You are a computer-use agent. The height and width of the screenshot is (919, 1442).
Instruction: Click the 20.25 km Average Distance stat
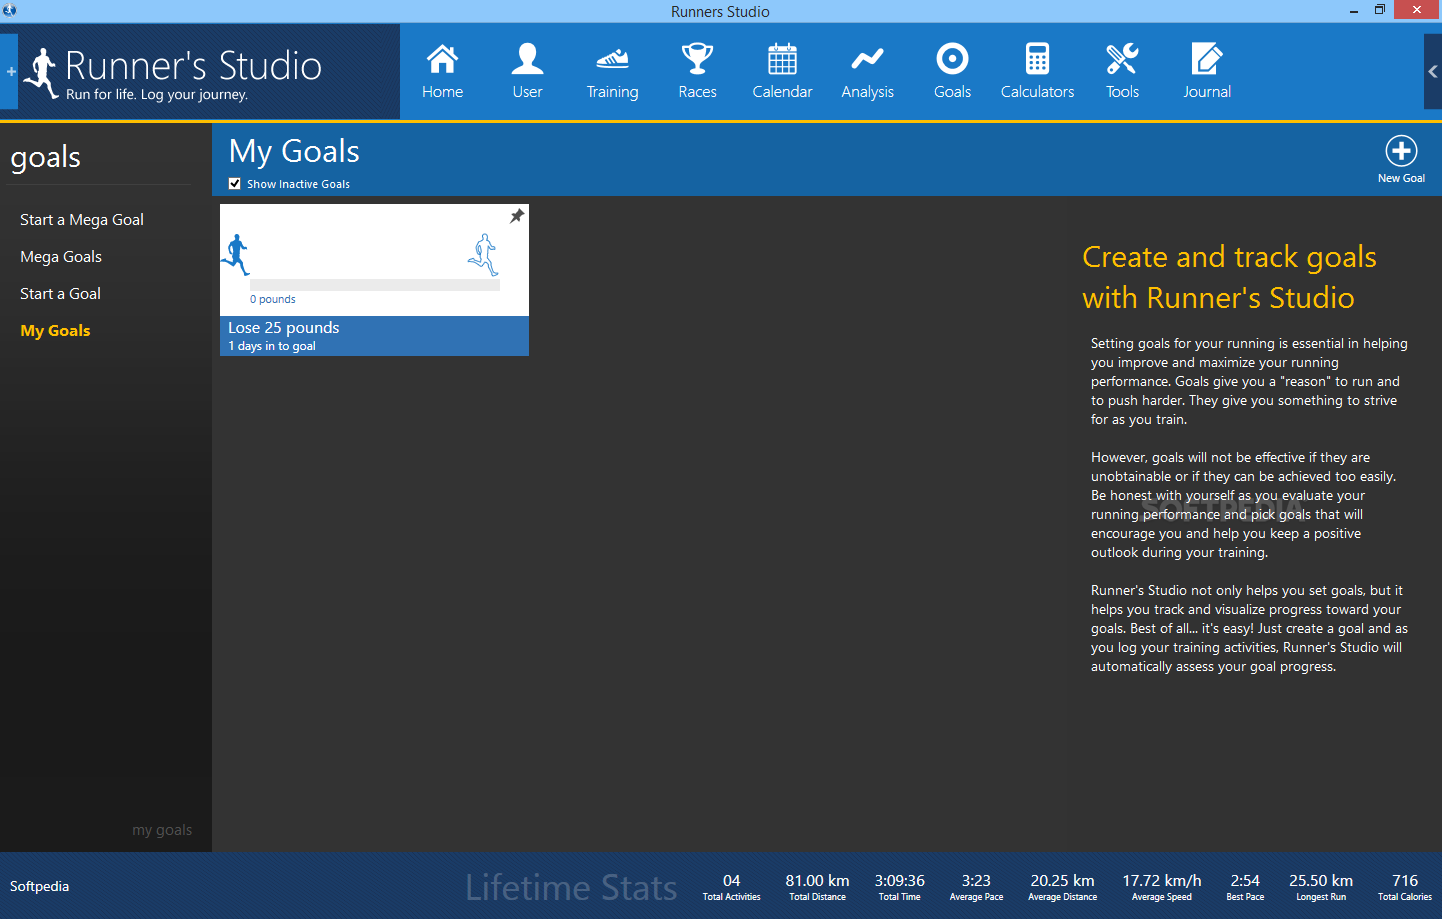pos(1063,887)
